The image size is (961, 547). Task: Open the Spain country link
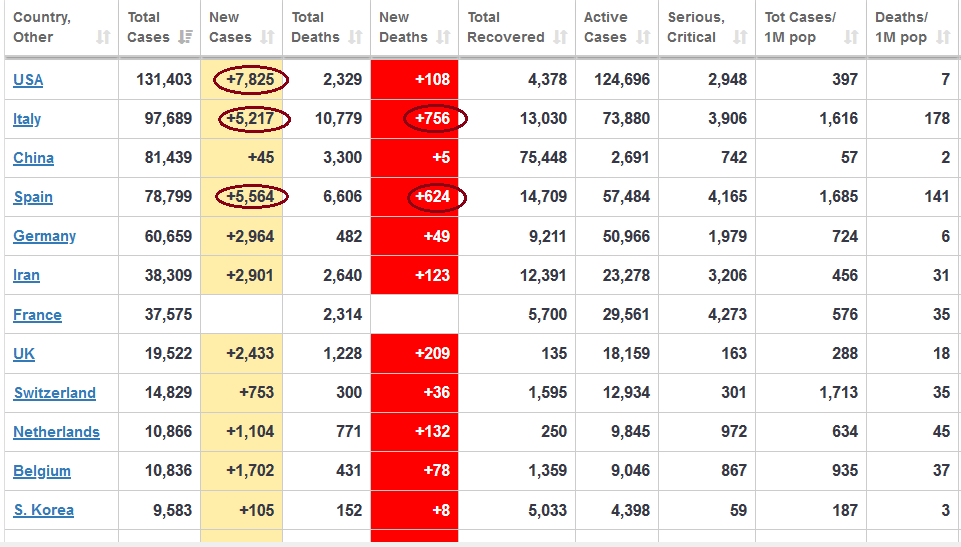click(33, 197)
